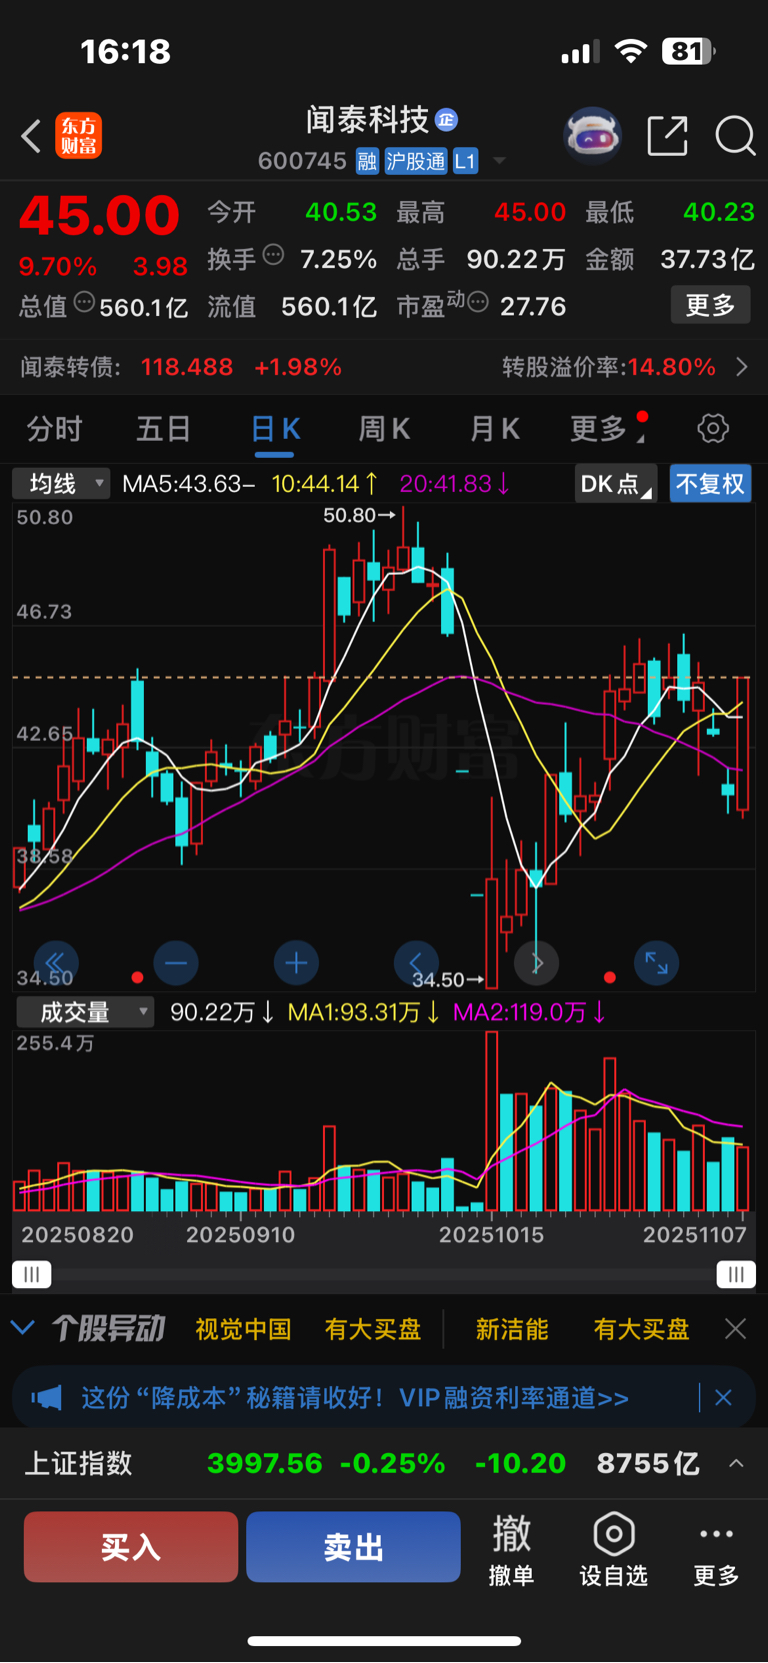Tap the MA20 41.83 purple label
The width and height of the screenshot is (768, 1663).
455,484
